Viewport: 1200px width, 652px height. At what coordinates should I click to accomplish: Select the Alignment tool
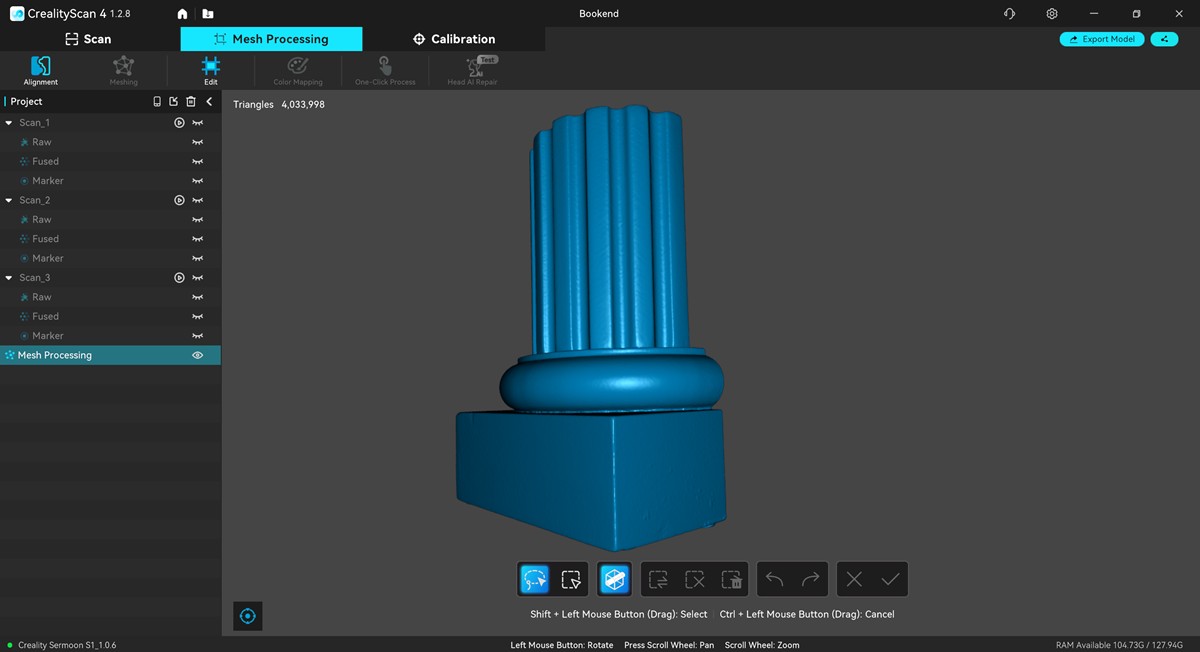[41, 70]
